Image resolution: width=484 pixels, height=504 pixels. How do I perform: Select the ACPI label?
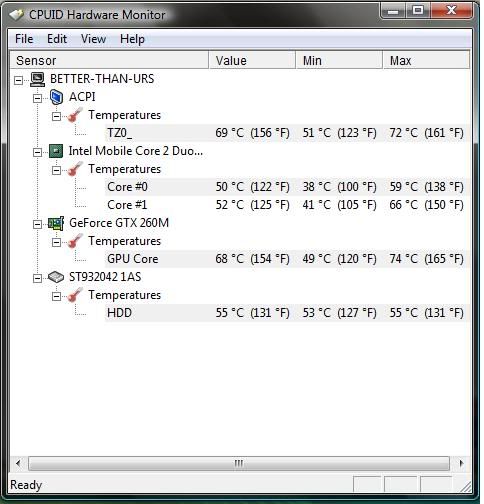[82, 97]
